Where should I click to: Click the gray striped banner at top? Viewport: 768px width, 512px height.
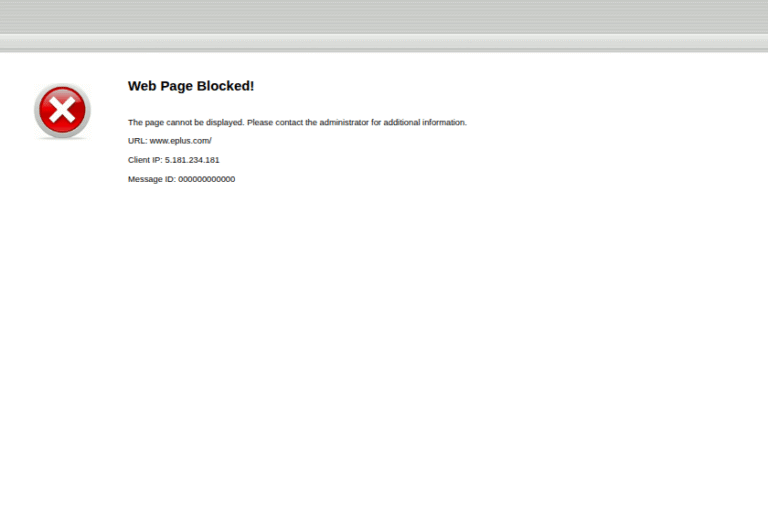384,17
